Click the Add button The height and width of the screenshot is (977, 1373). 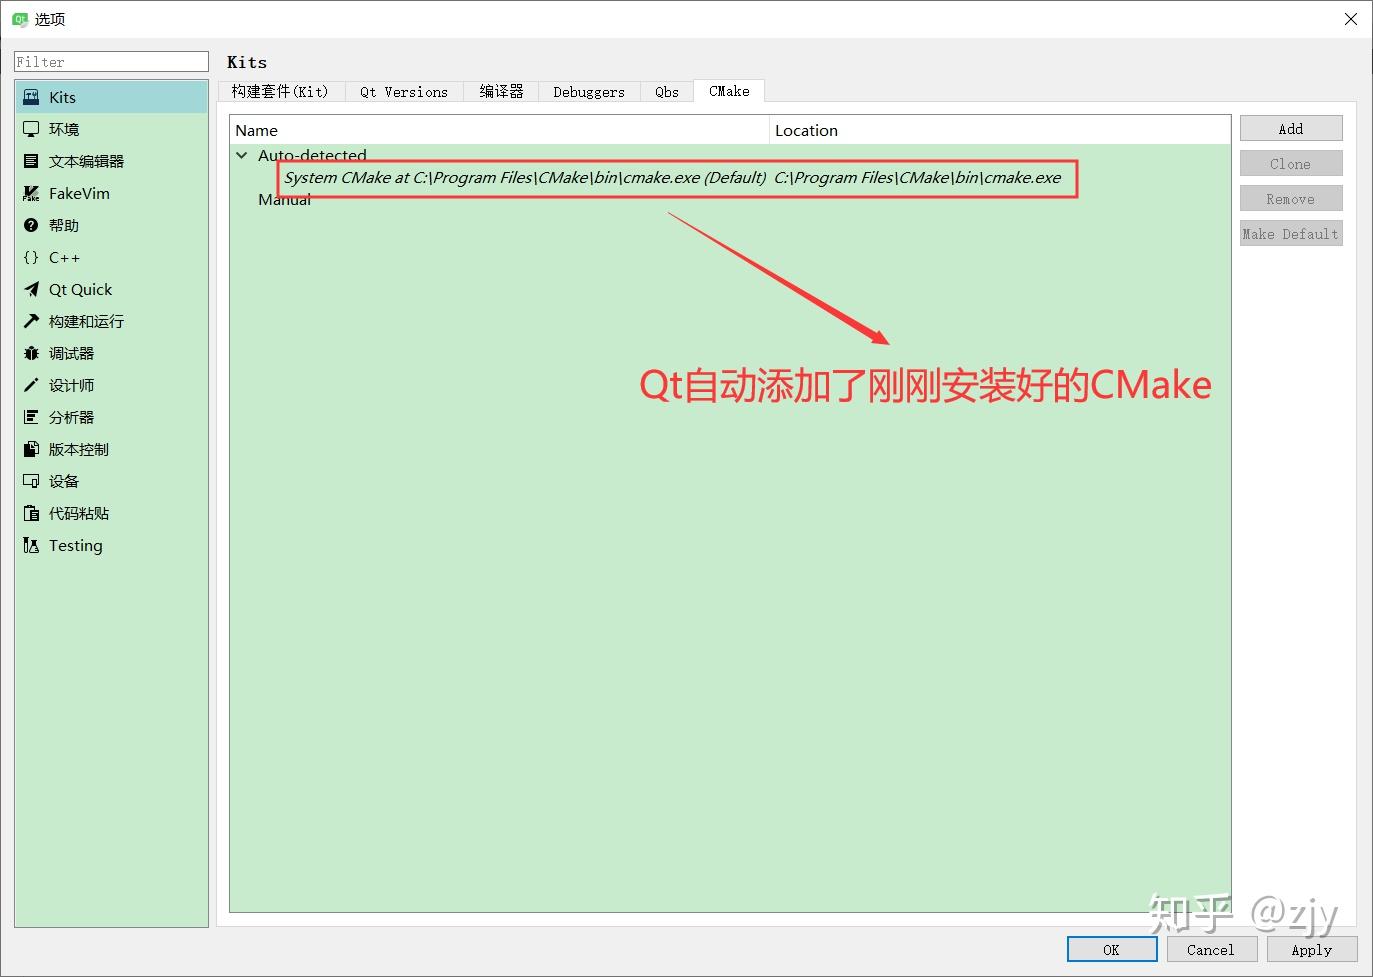tap(1290, 128)
